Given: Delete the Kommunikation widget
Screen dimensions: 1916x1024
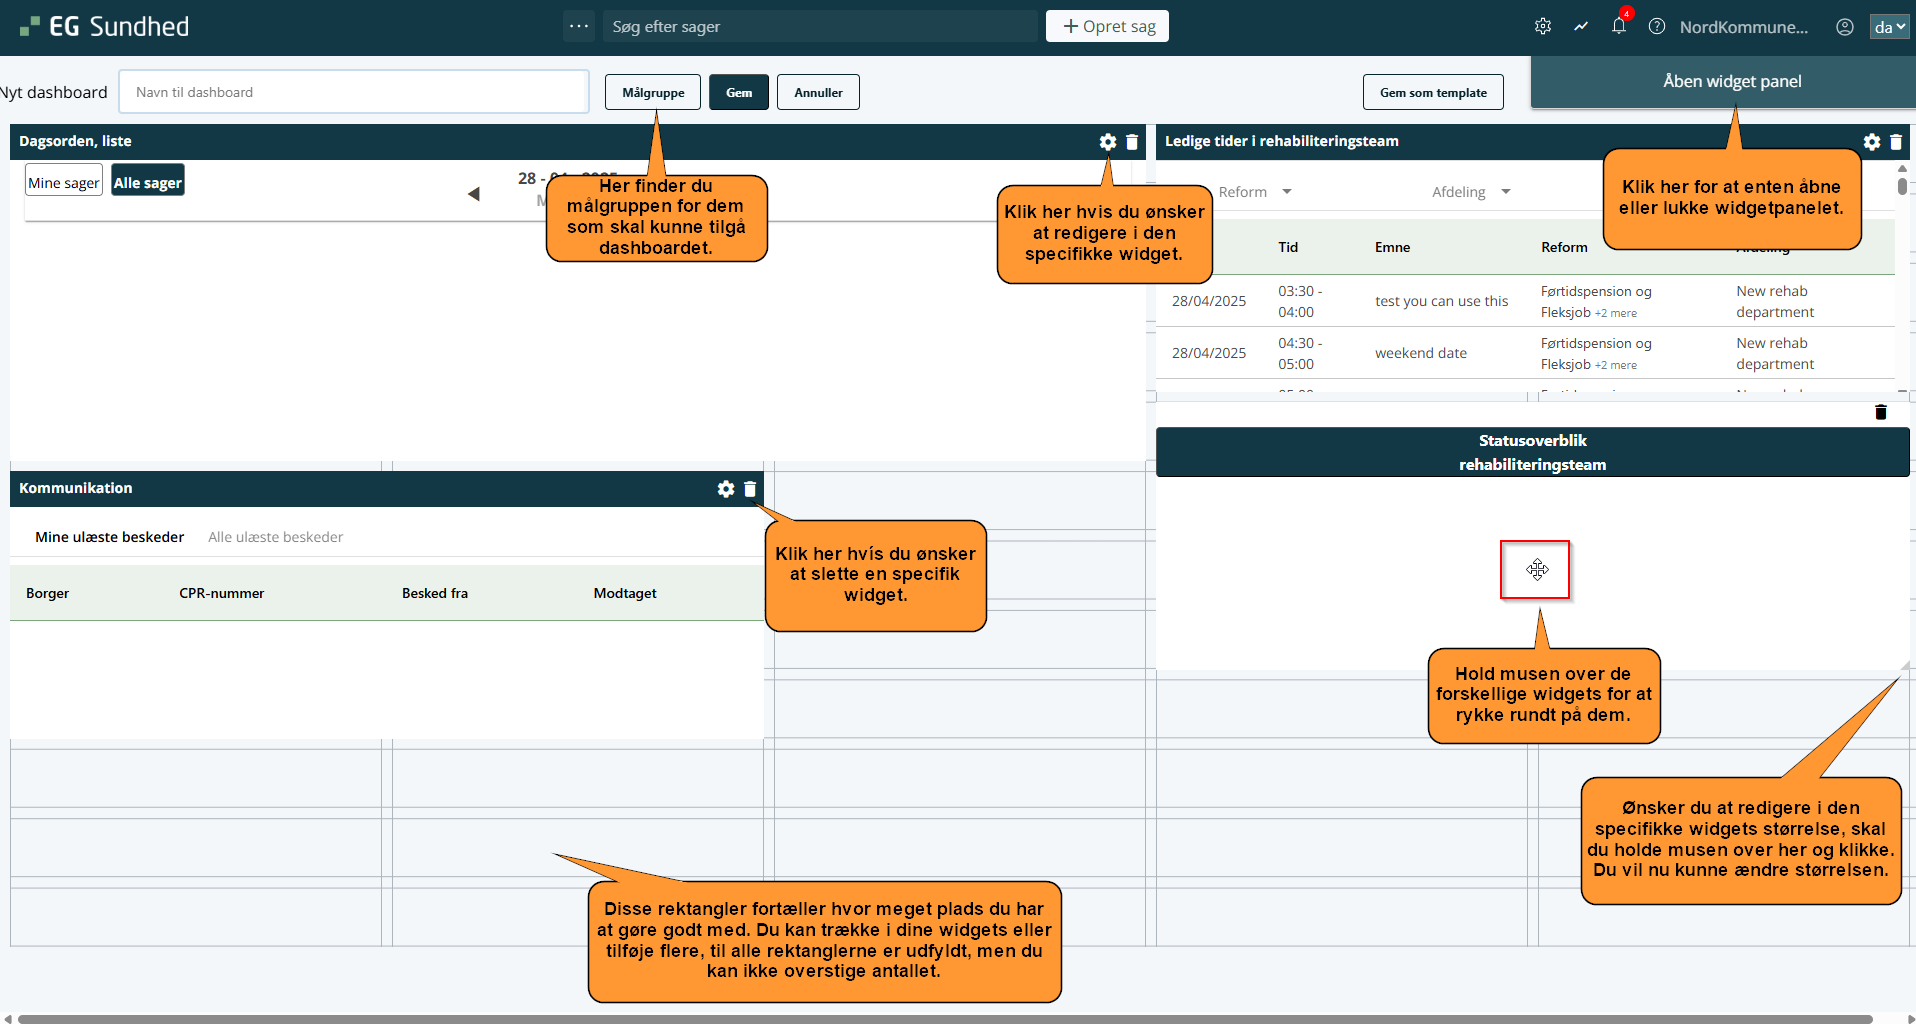Looking at the screenshot, I should click(750, 489).
